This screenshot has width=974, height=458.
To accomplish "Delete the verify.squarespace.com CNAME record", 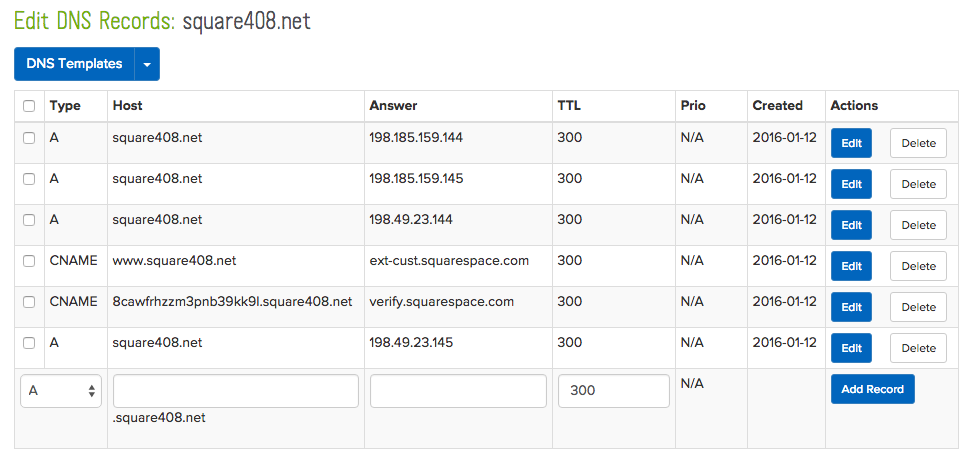I will point(918,307).
